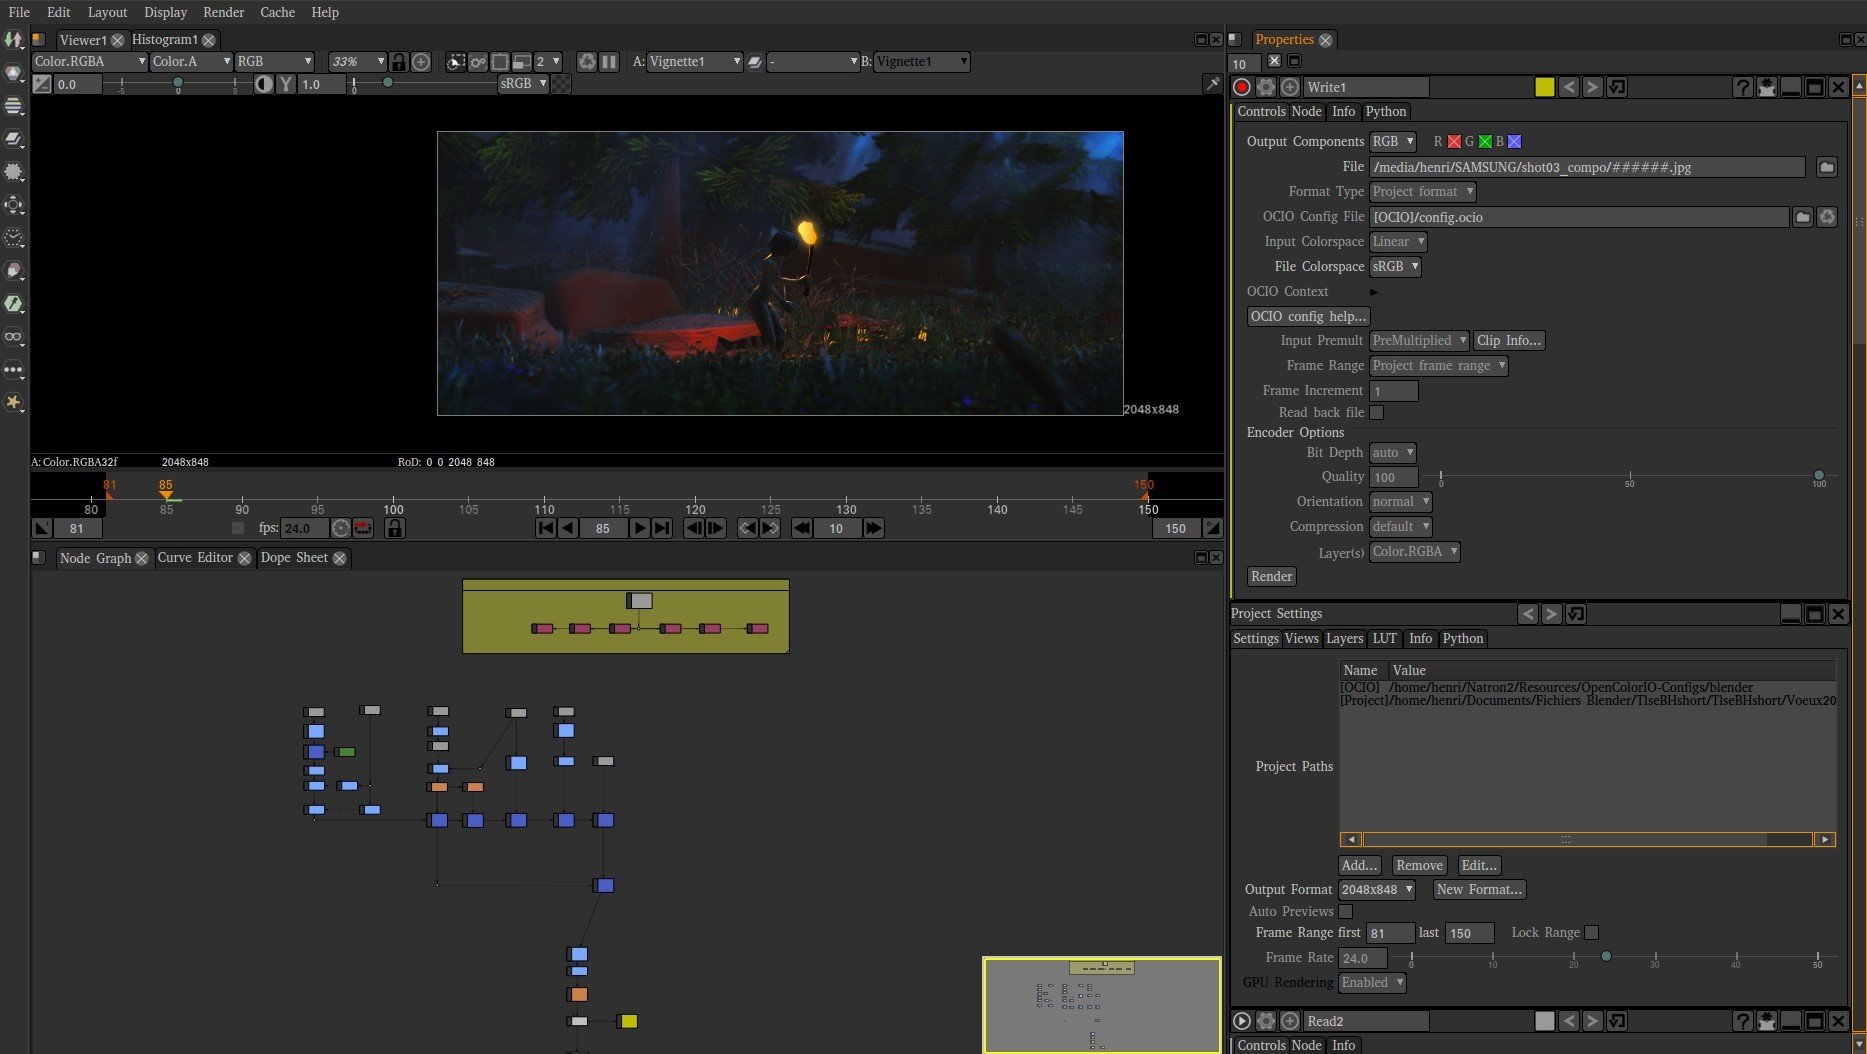
Task: Step to next keyframe
Action: 770,528
